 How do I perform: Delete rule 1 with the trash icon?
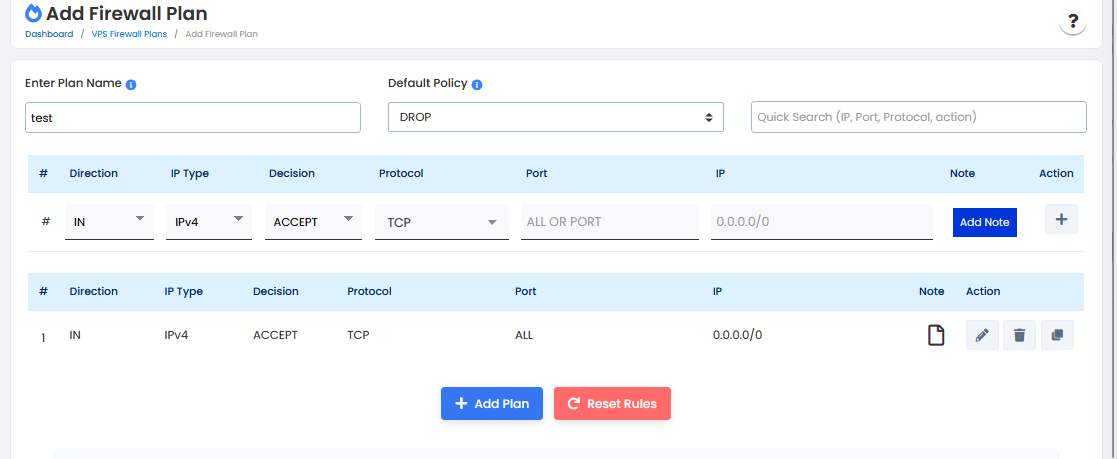click(1019, 335)
